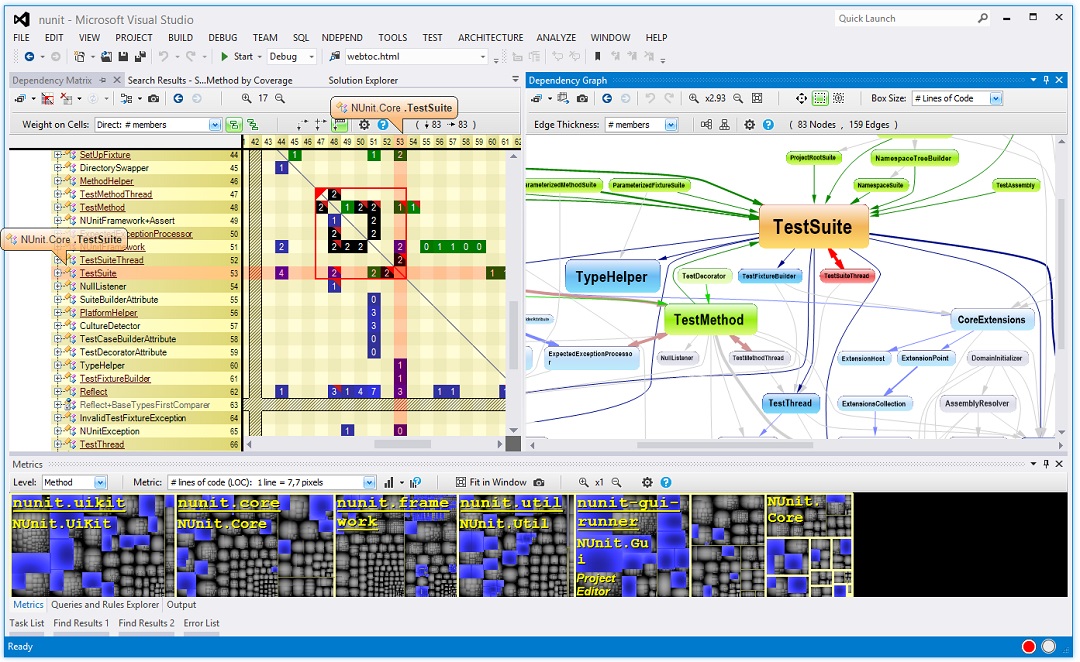
Task: Toggle highlighted matrix header-expand green button
Action: (338, 125)
